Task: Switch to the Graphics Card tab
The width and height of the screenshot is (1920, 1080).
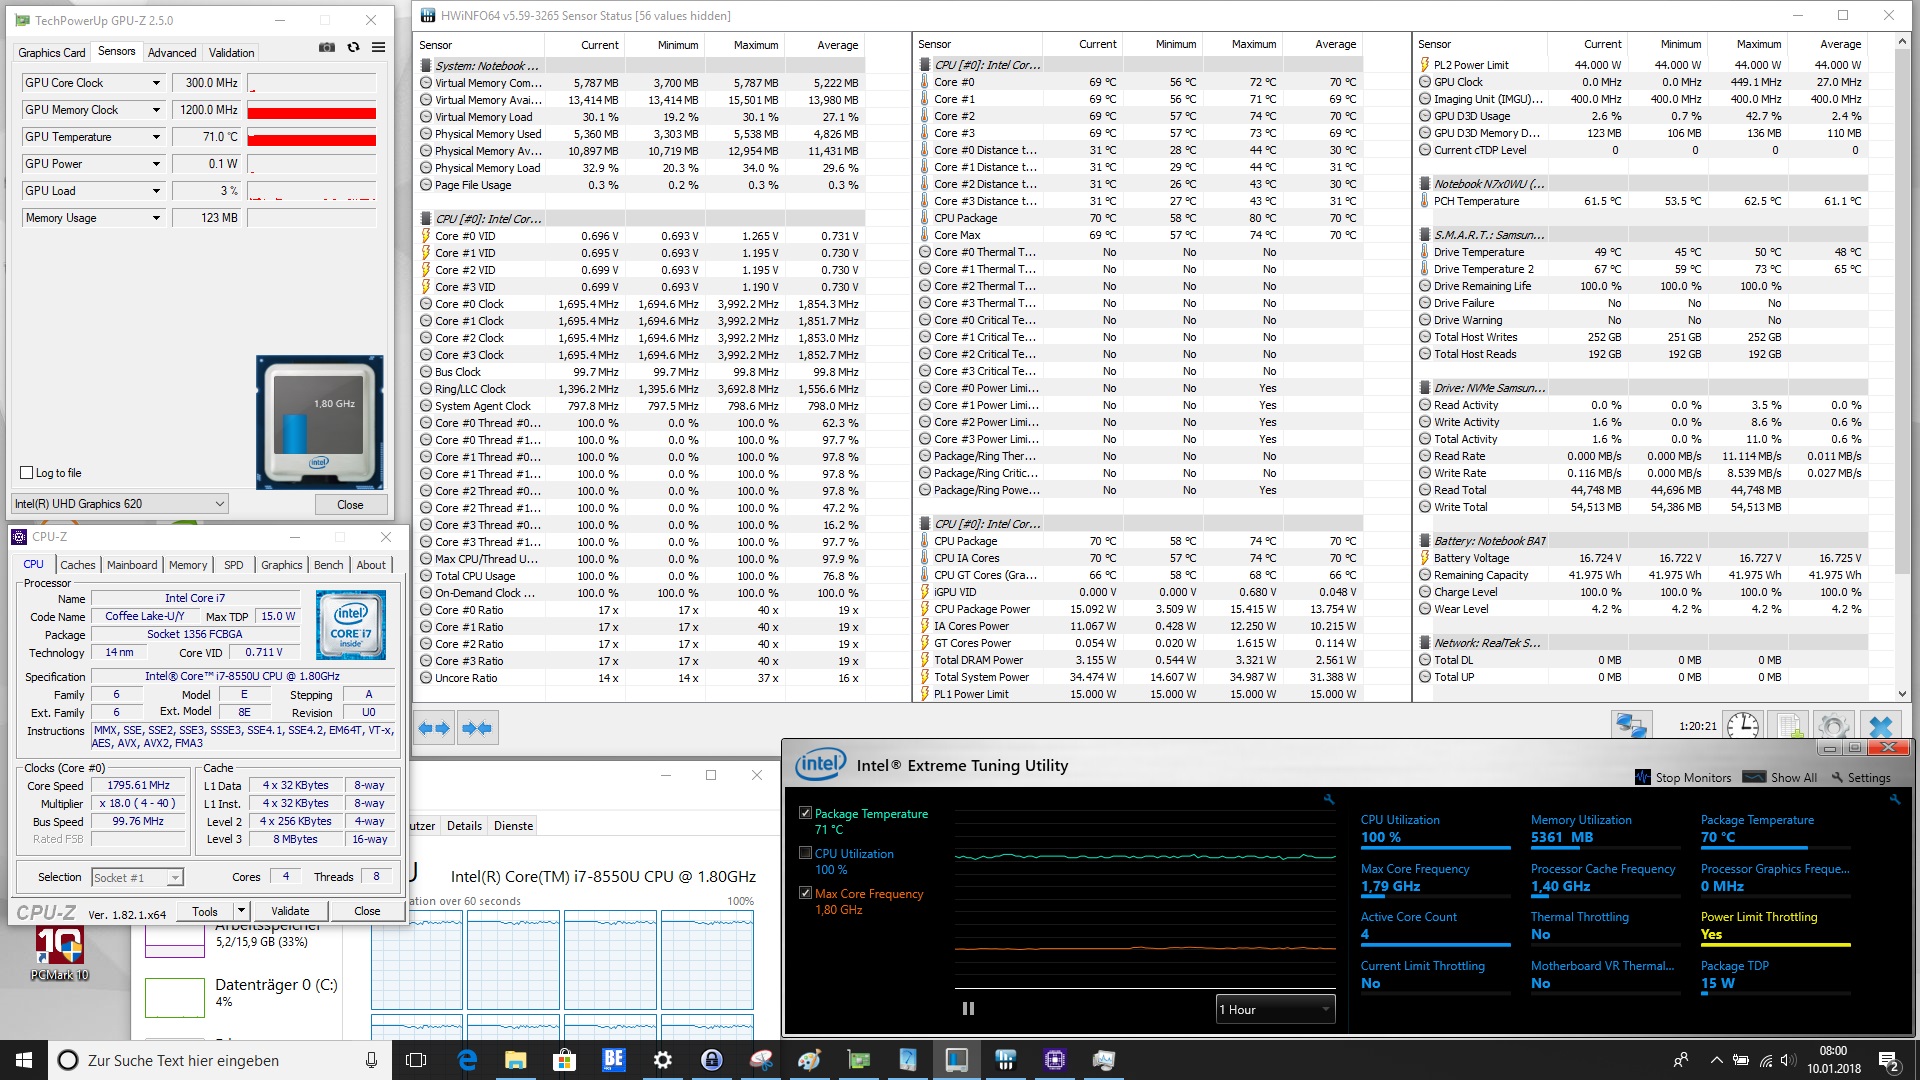Action: pyautogui.click(x=52, y=53)
